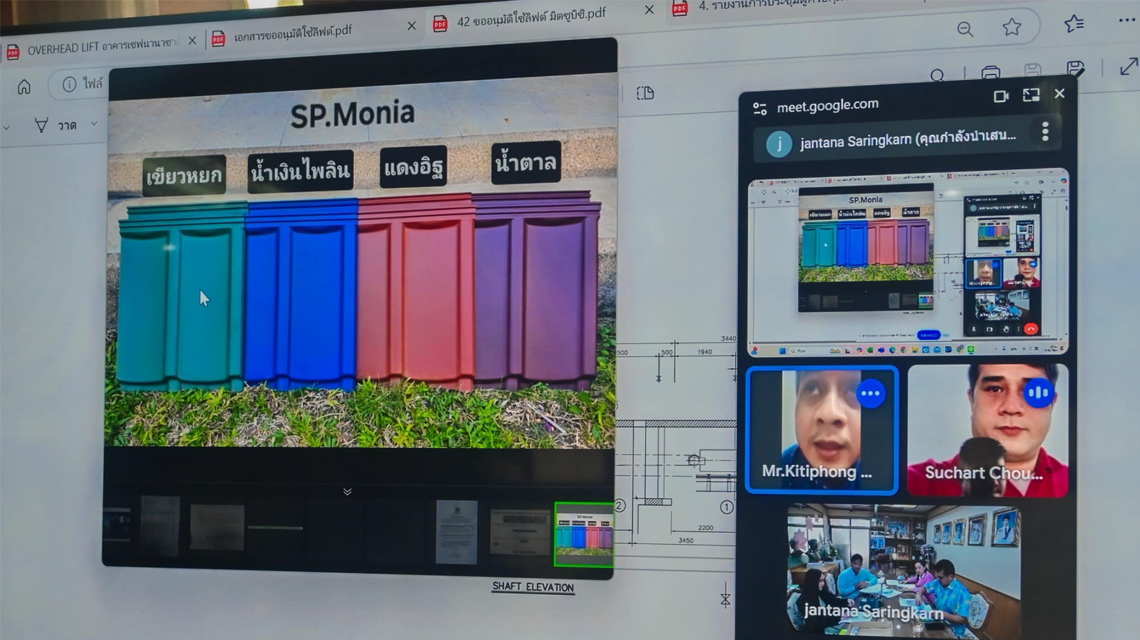1140x640 pixels.
Task: Bookmark this page with the star icon
Action: coord(1011,28)
